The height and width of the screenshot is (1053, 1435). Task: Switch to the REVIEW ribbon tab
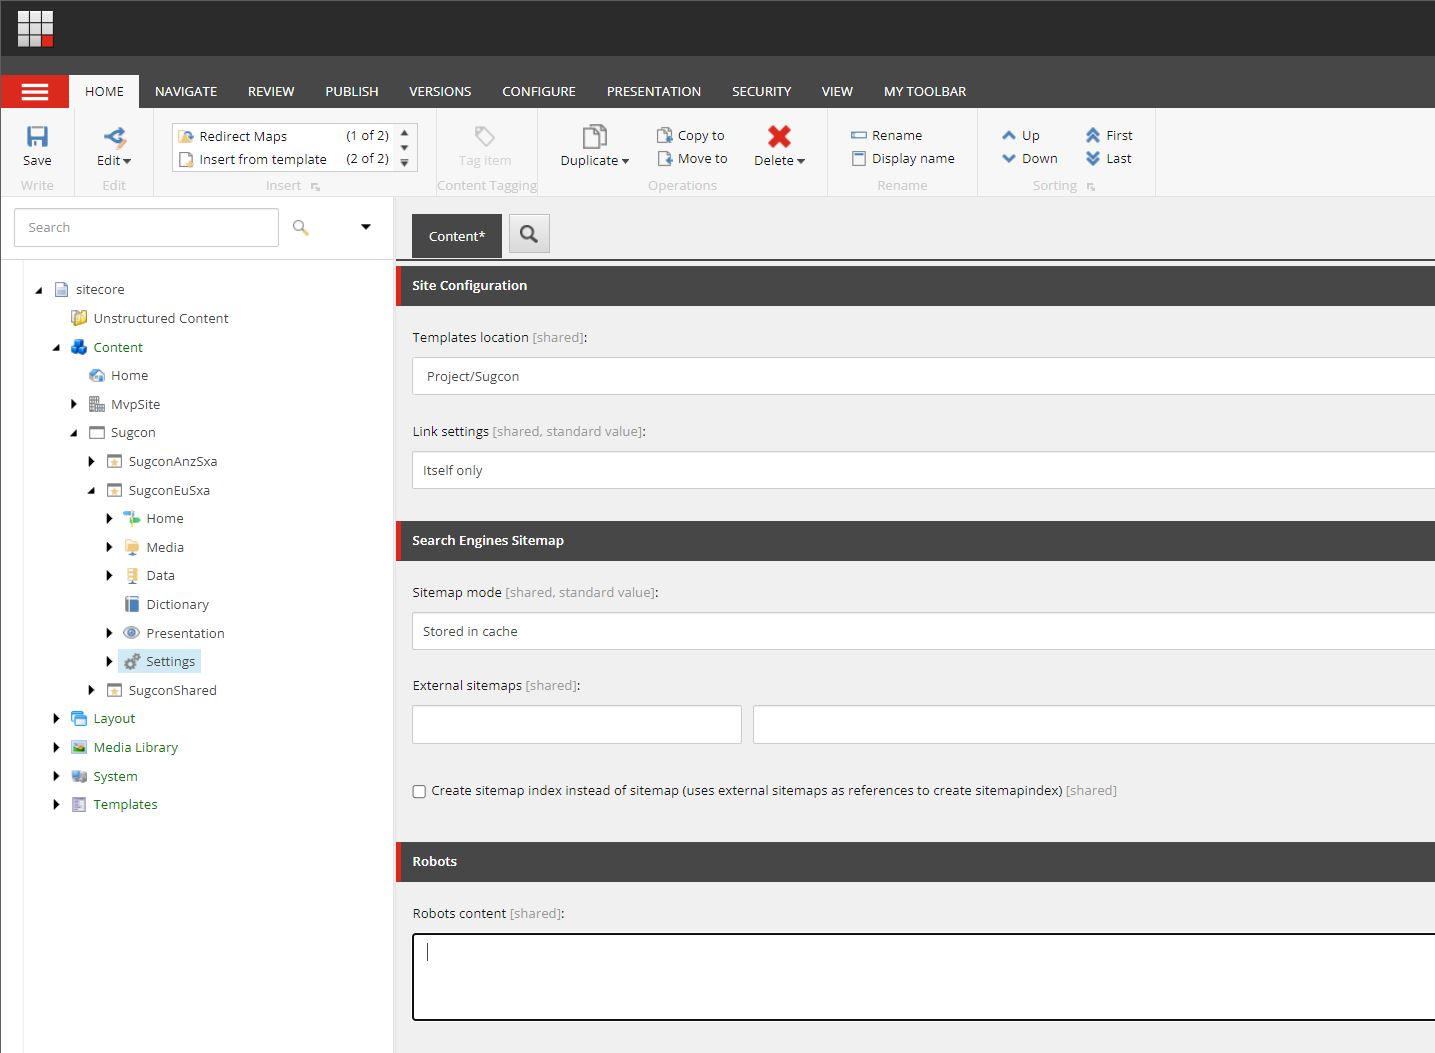point(271,91)
